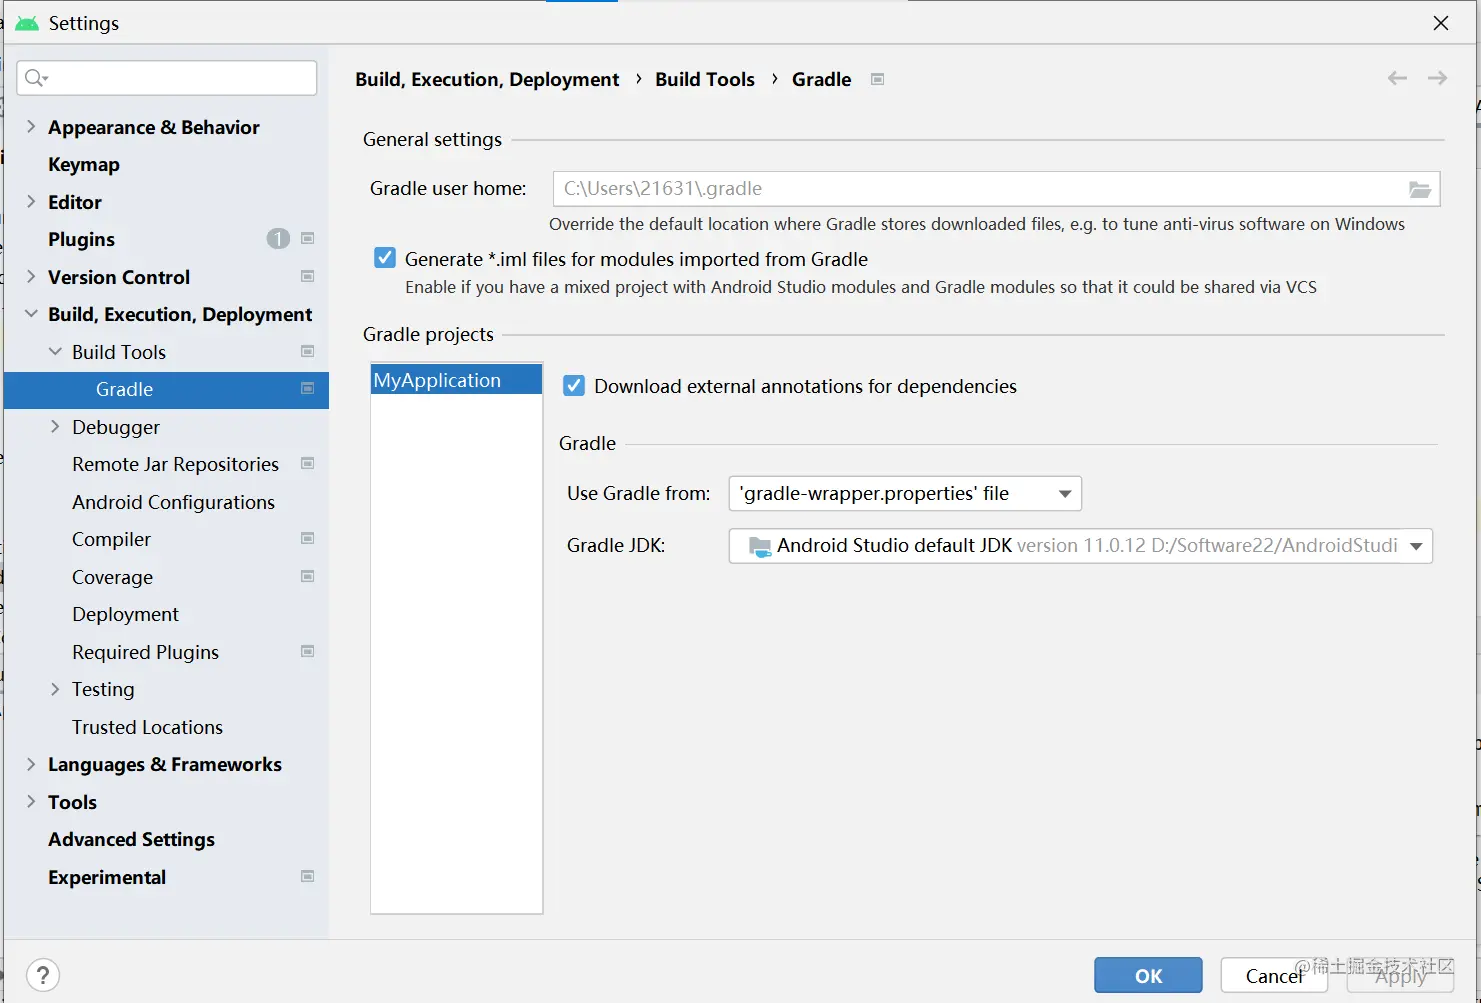Click the project icon next to Plugins
The height and width of the screenshot is (1003, 1481).
[308, 238]
